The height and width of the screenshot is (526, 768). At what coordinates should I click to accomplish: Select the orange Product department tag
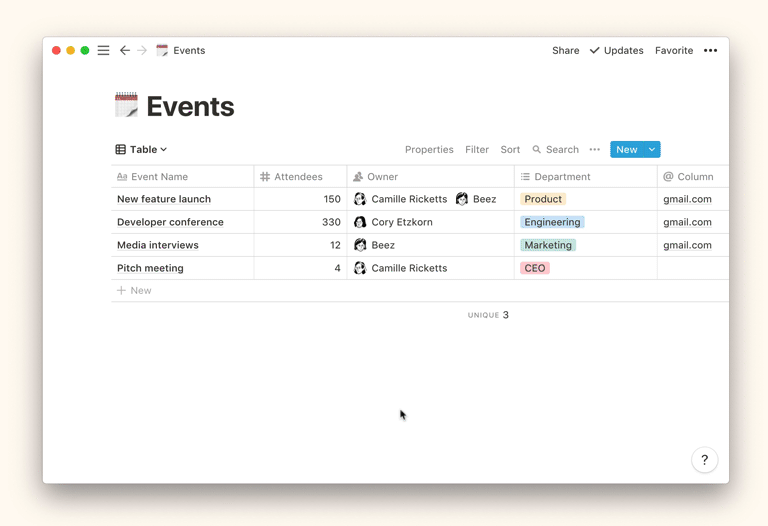tap(543, 199)
